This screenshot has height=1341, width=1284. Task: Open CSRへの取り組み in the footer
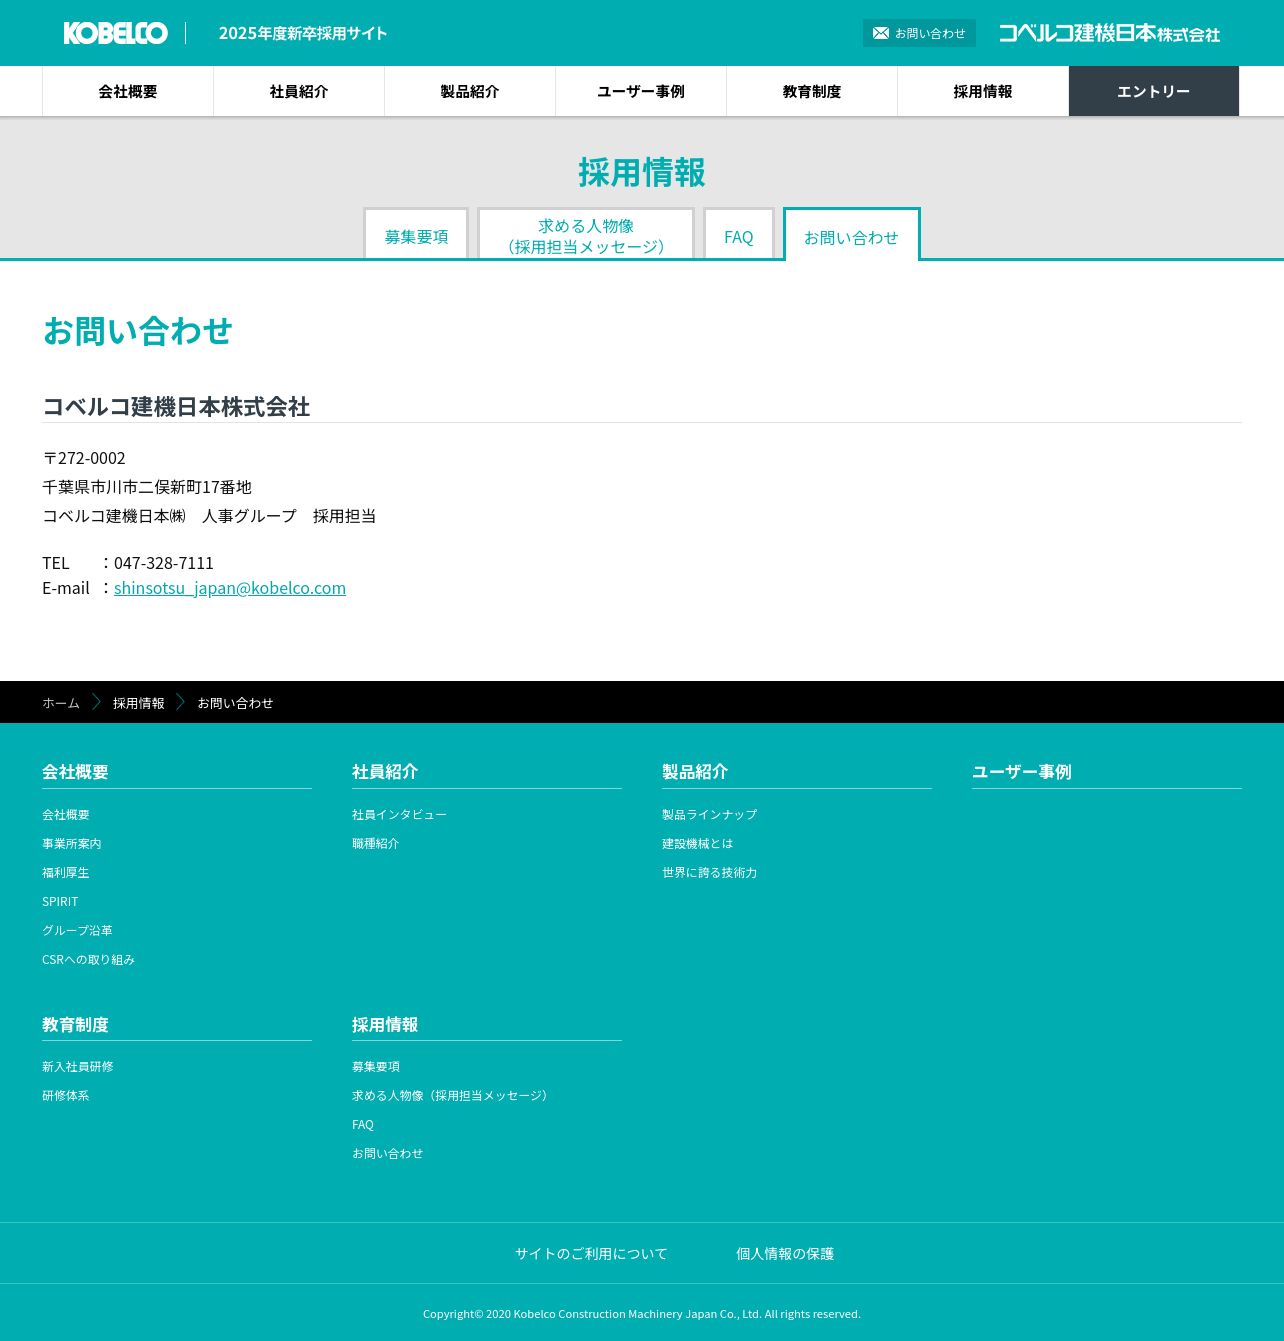coord(89,960)
